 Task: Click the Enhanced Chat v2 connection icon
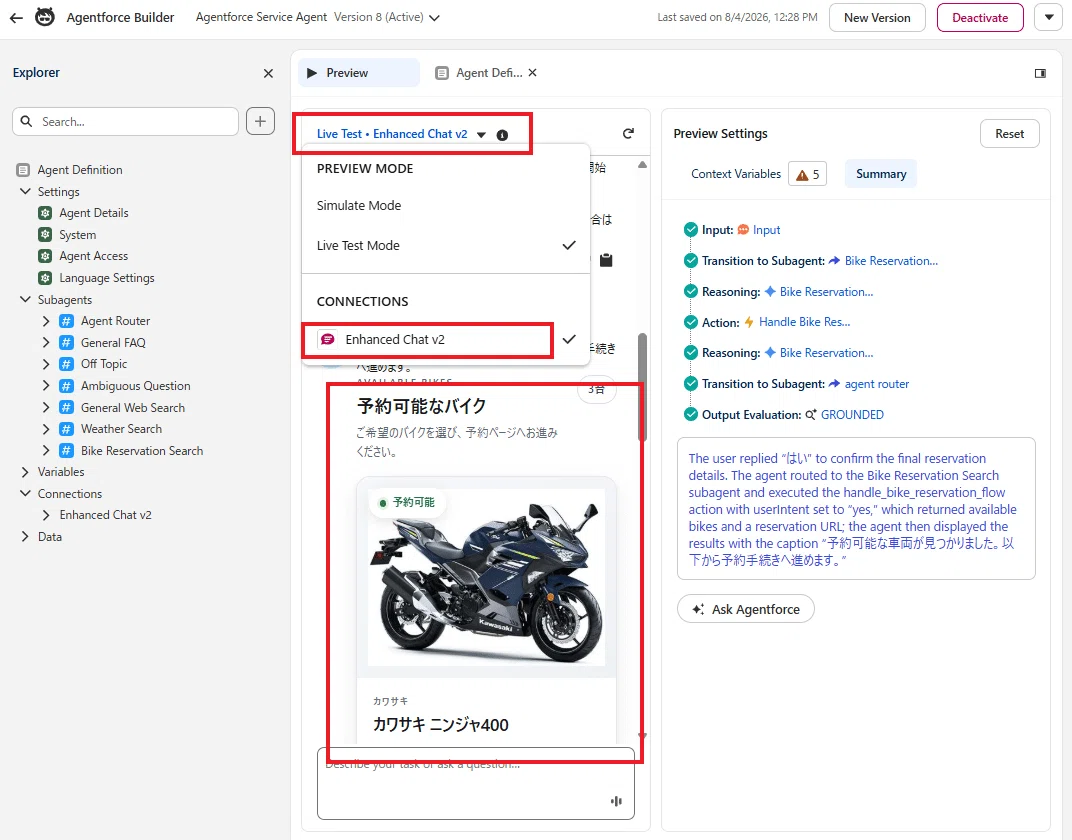click(x=328, y=339)
